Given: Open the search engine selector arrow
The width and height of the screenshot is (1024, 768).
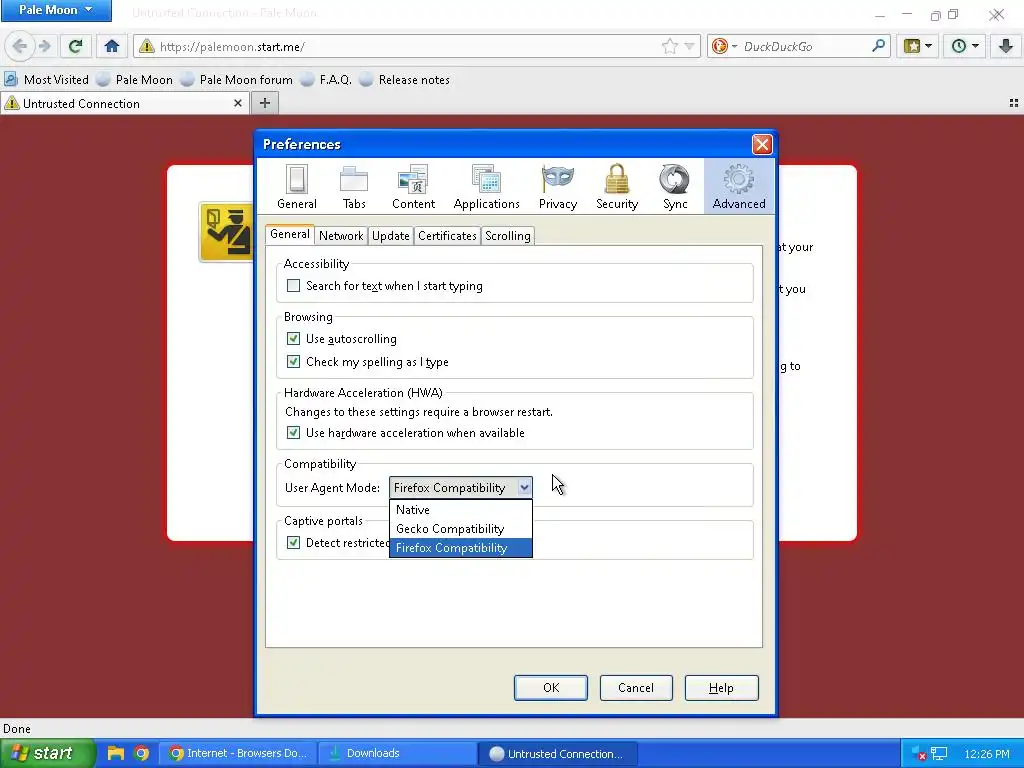Looking at the screenshot, I should tap(734, 46).
